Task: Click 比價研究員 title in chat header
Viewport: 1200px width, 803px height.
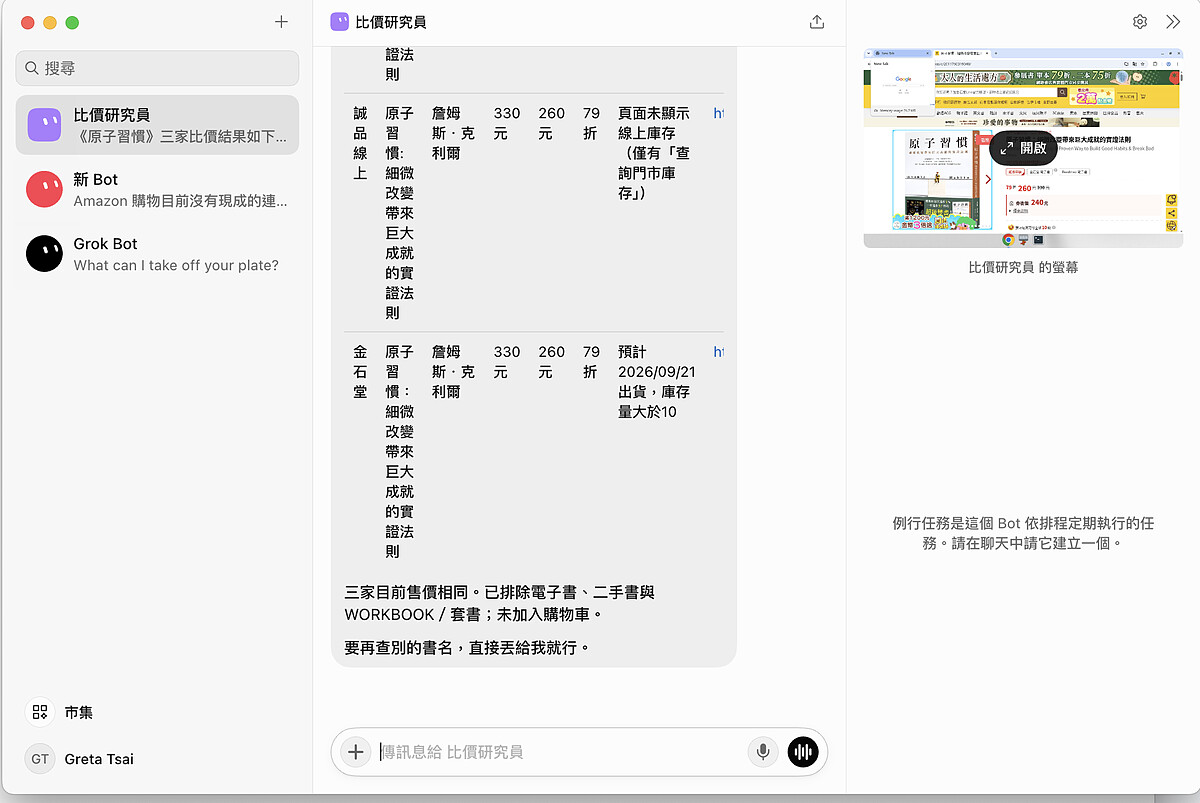Action: click(x=391, y=22)
